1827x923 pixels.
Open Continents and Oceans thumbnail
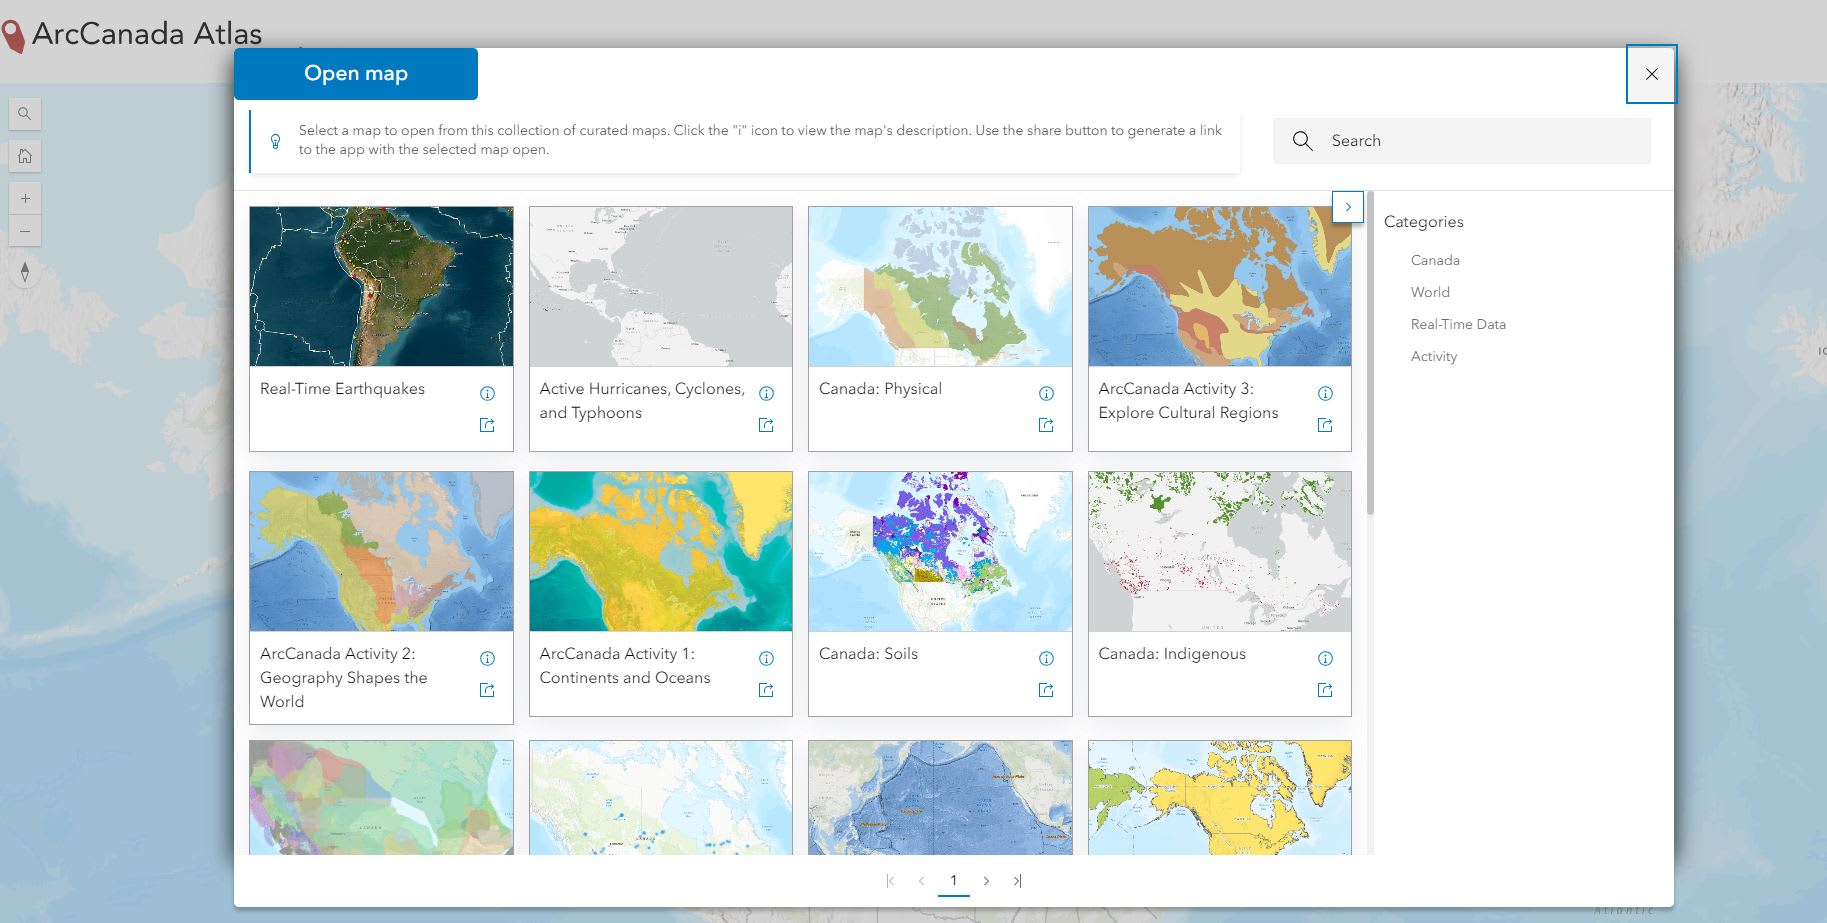click(x=661, y=551)
